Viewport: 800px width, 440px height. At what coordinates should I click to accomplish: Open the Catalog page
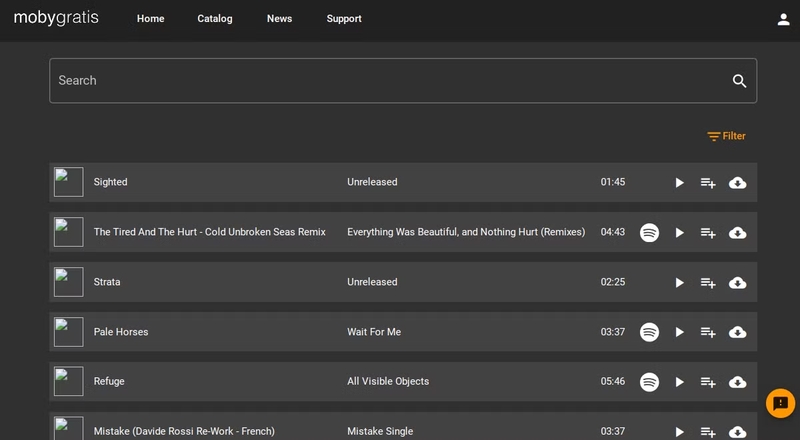click(x=215, y=19)
